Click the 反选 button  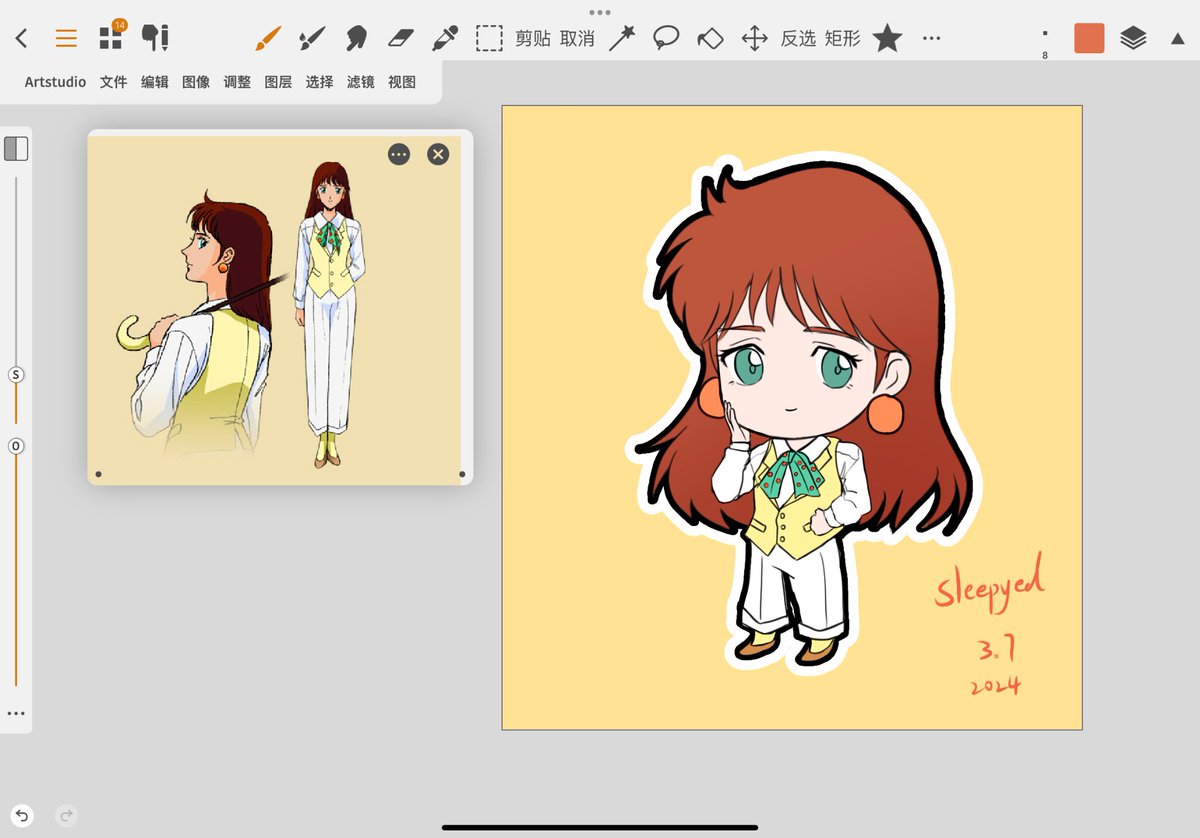[798, 39]
